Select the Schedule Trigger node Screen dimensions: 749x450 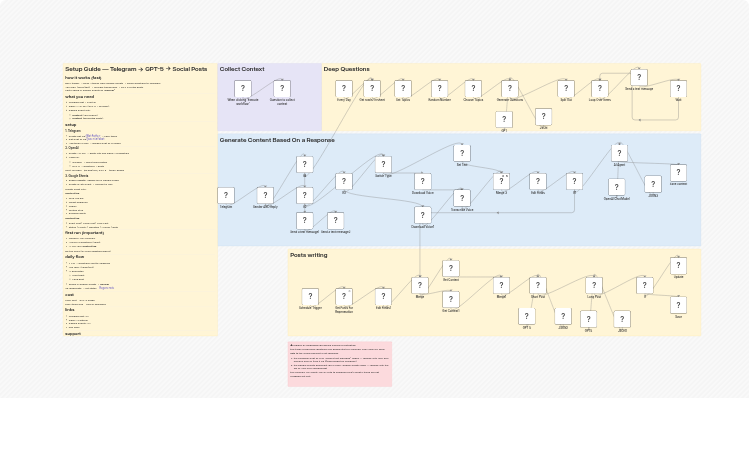pos(310,297)
